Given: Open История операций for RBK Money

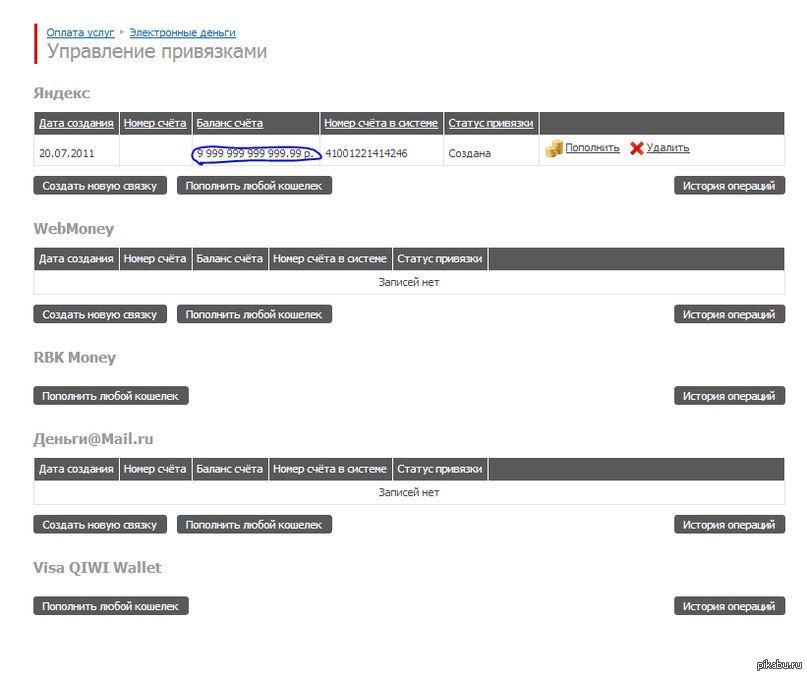Looking at the screenshot, I should click(x=729, y=396).
